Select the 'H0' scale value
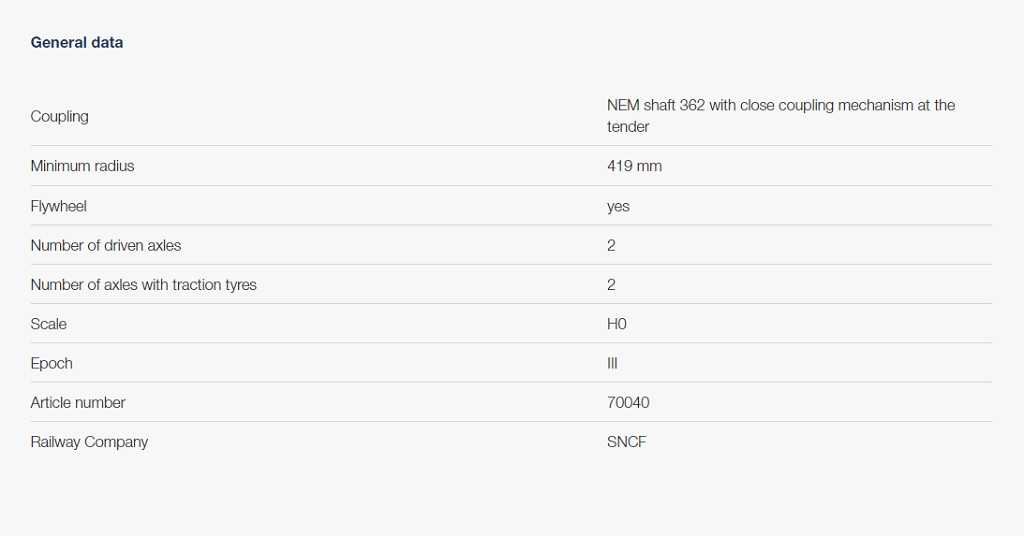Viewport: 1024px width, 536px height. [x=617, y=324]
